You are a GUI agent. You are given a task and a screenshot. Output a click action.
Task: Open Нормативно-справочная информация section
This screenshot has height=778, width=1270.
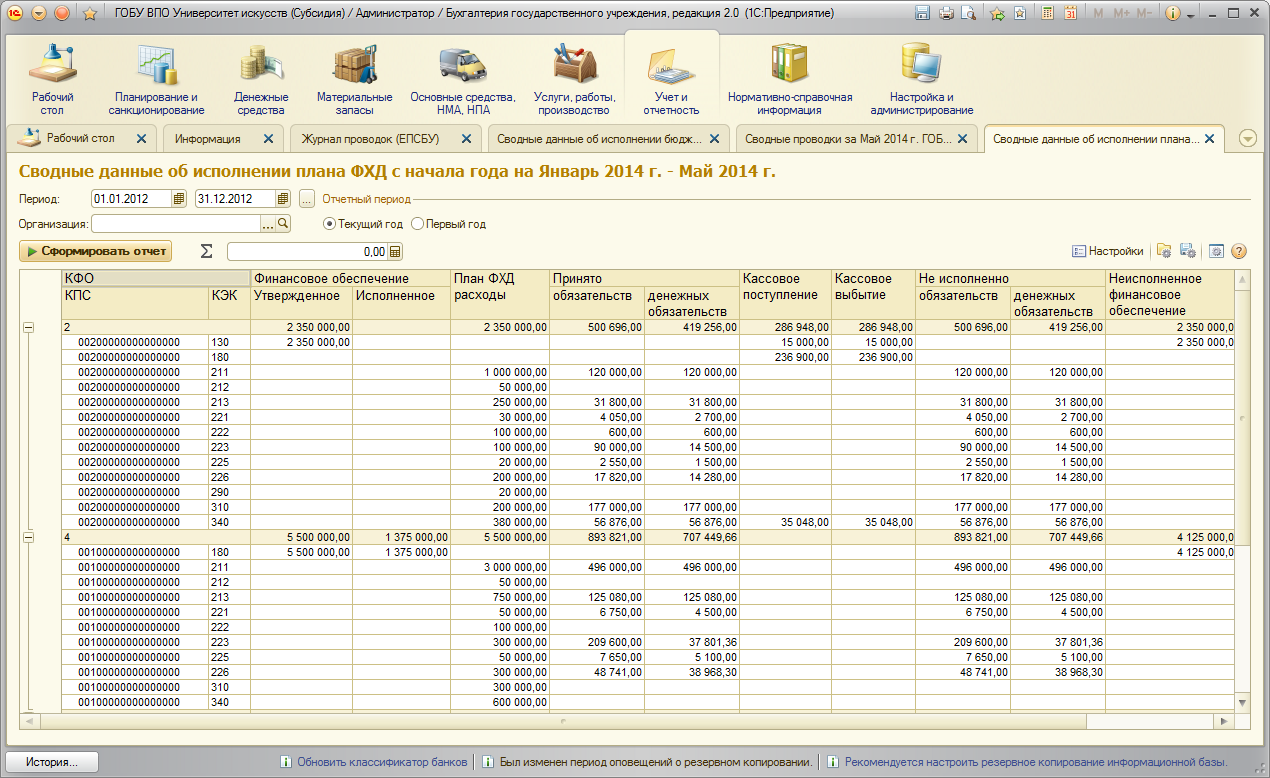pyautogui.click(x=790, y=80)
